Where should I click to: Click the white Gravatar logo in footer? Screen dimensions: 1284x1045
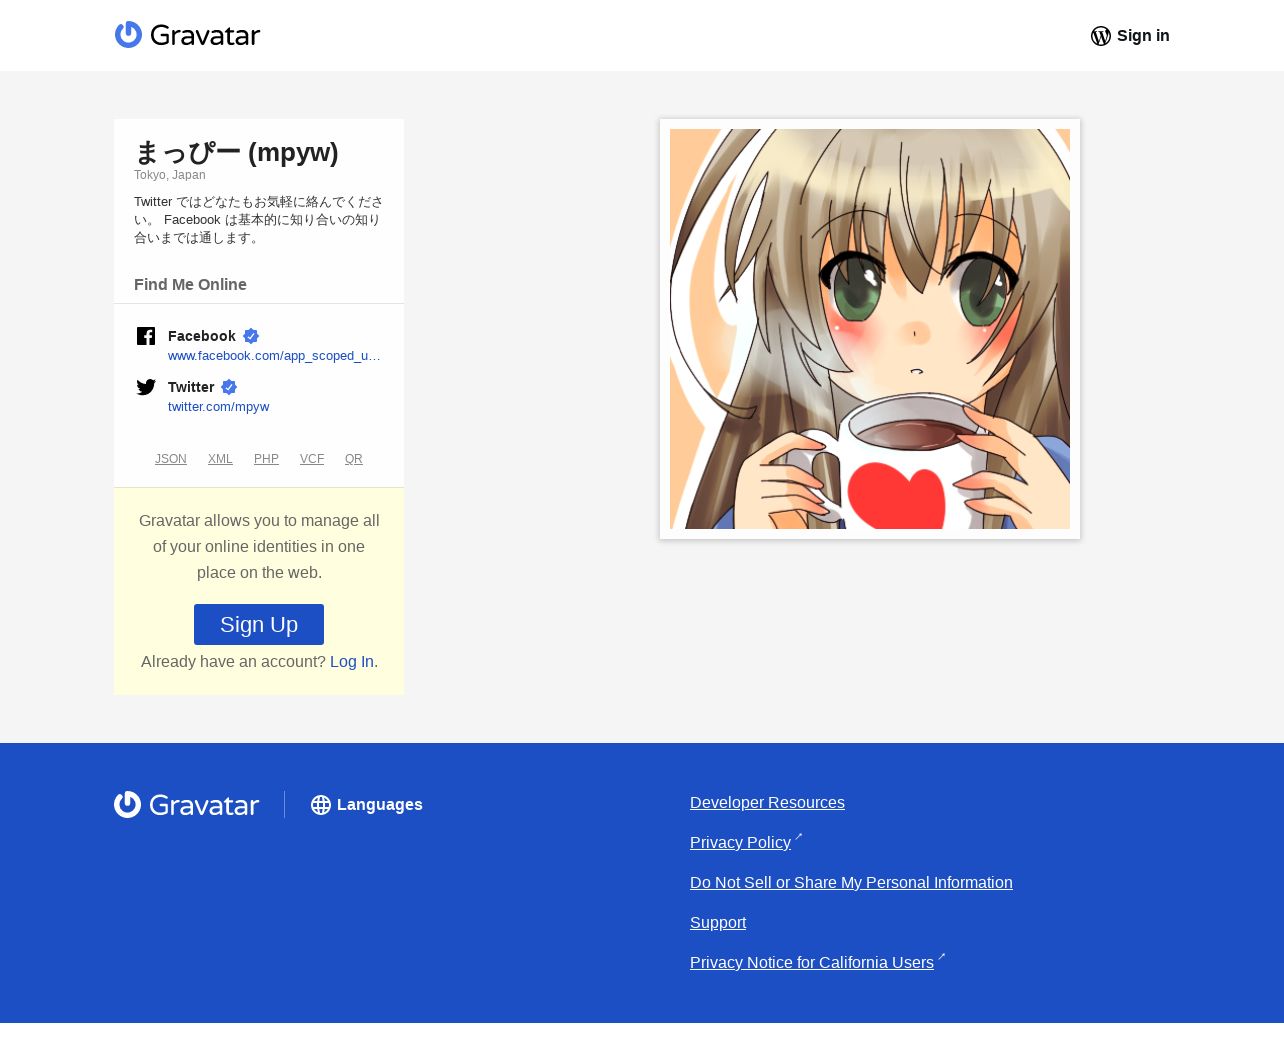point(186,805)
